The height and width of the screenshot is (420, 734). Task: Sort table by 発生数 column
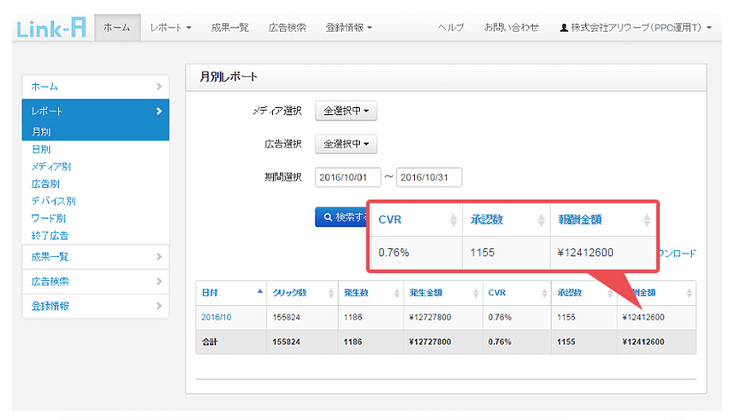[x=371, y=293]
